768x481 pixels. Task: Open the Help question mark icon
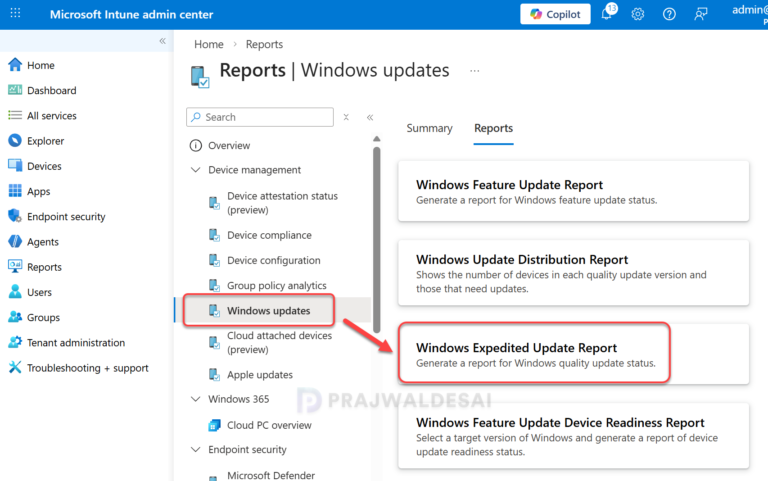669,14
